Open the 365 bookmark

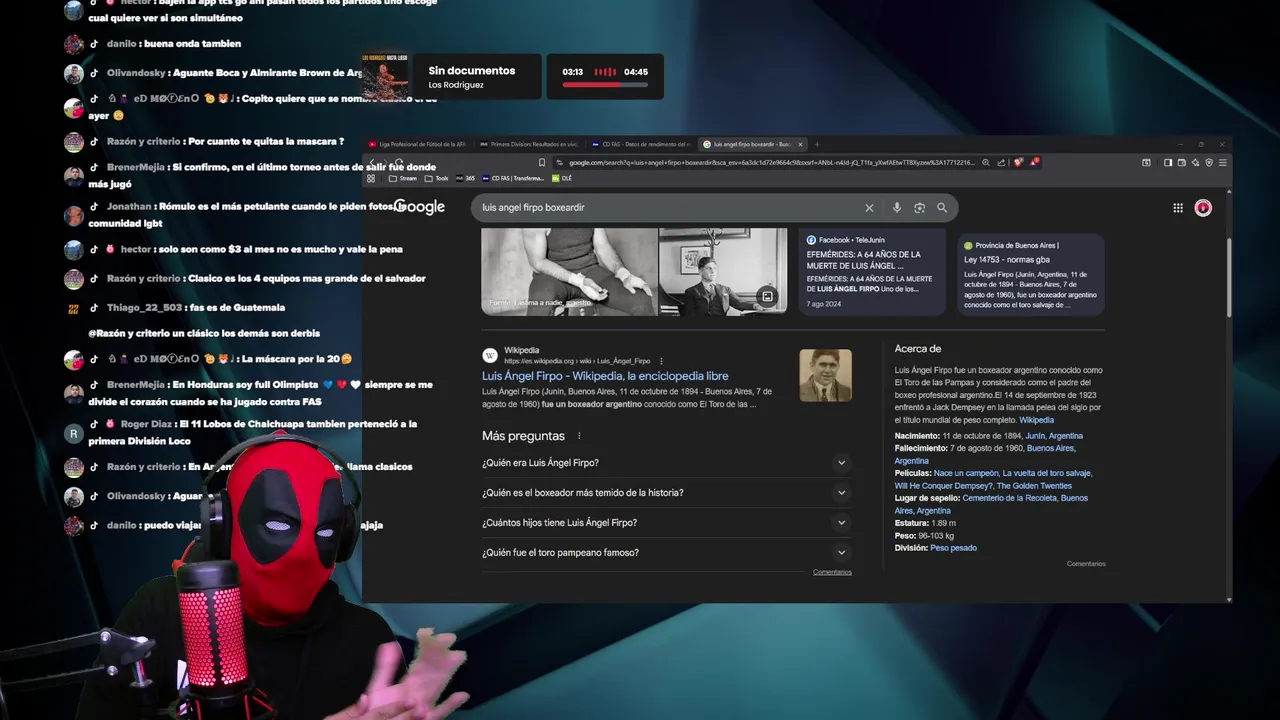point(465,178)
